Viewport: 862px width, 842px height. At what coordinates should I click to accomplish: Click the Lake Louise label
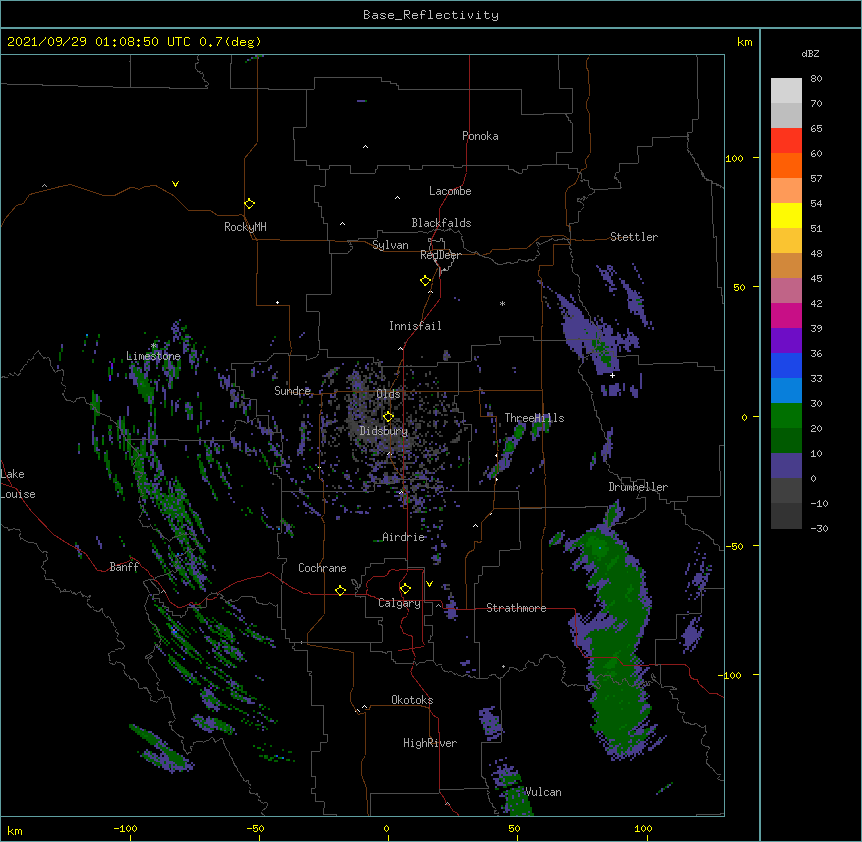(x=18, y=484)
